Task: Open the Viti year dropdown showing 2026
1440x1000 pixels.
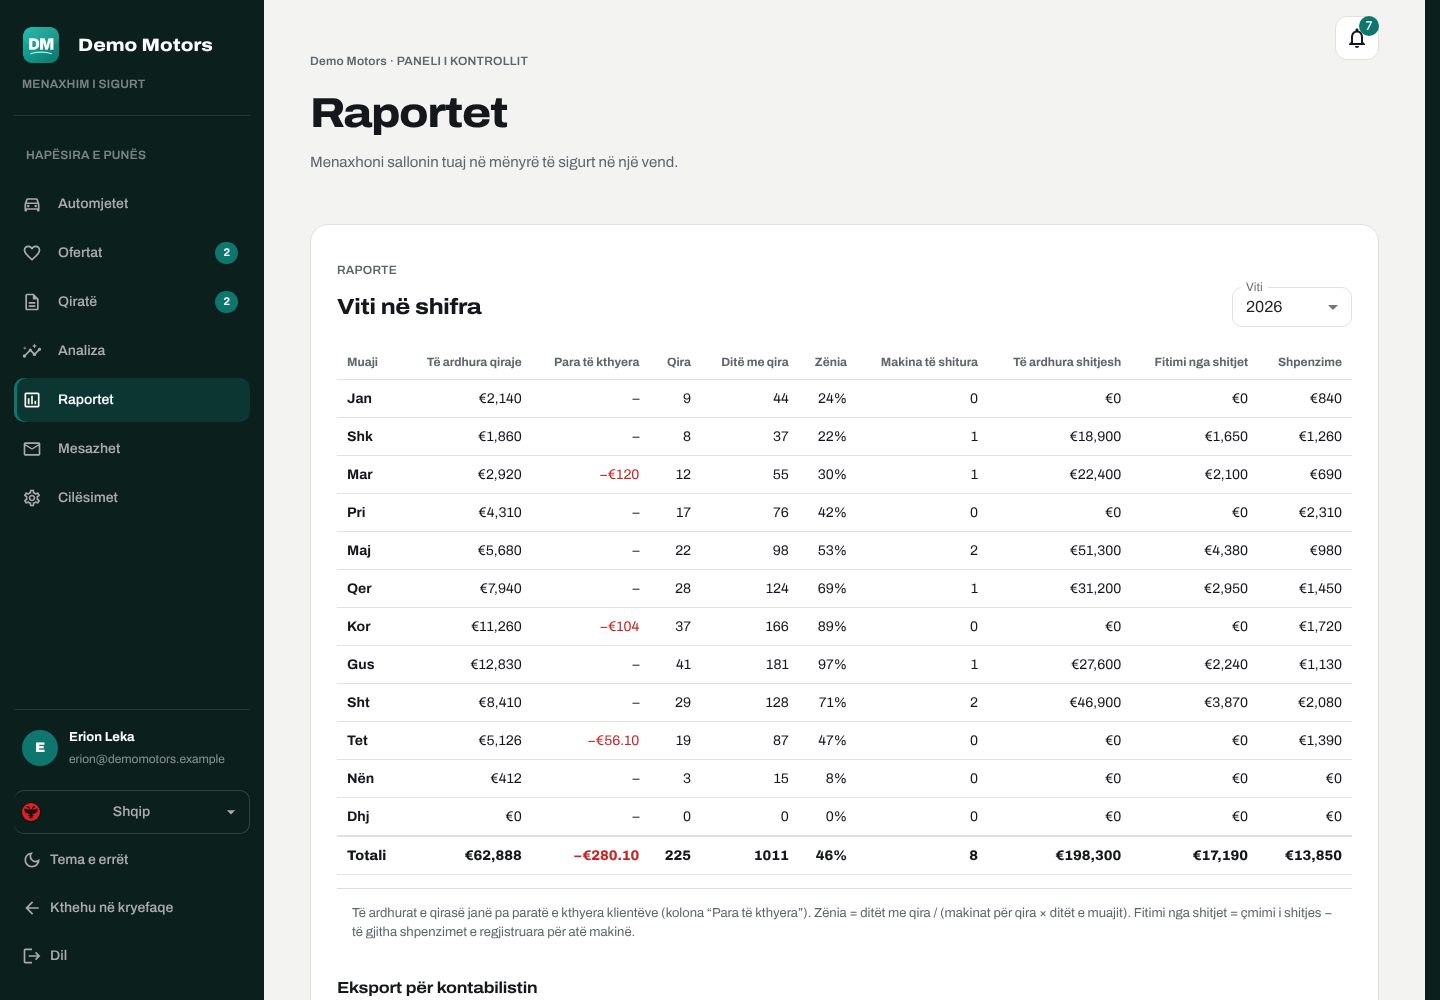Action: point(1291,307)
